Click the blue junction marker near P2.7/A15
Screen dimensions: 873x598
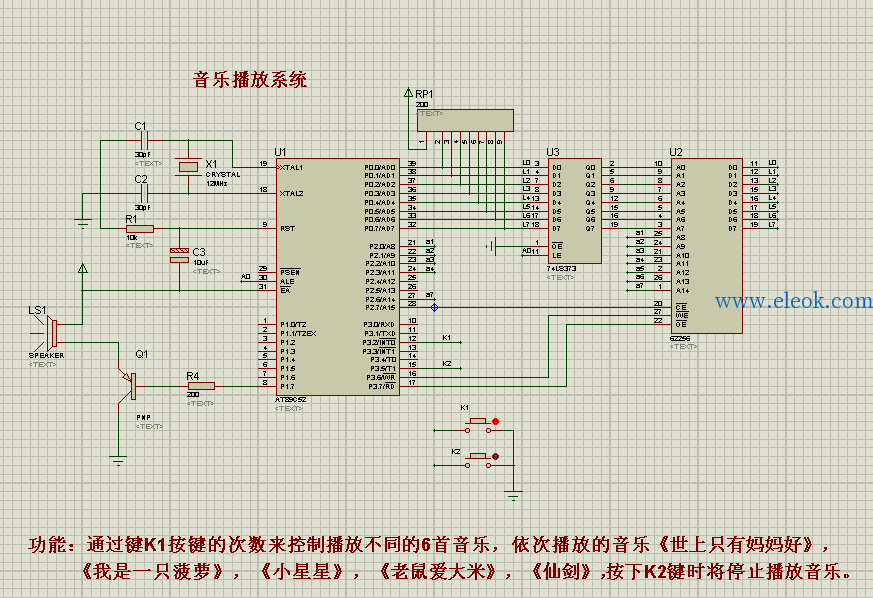pyautogui.click(x=434, y=307)
